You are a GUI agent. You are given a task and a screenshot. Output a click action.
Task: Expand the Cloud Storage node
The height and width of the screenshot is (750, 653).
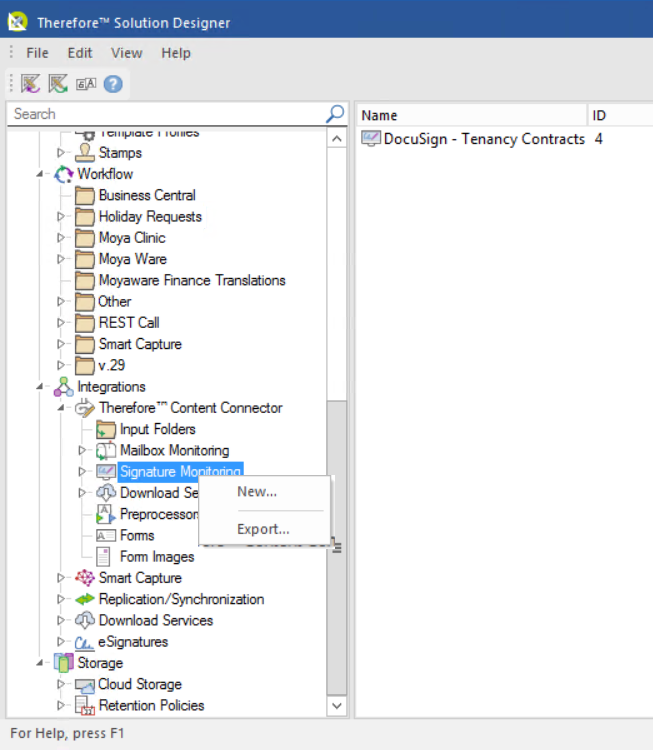tap(61, 684)
